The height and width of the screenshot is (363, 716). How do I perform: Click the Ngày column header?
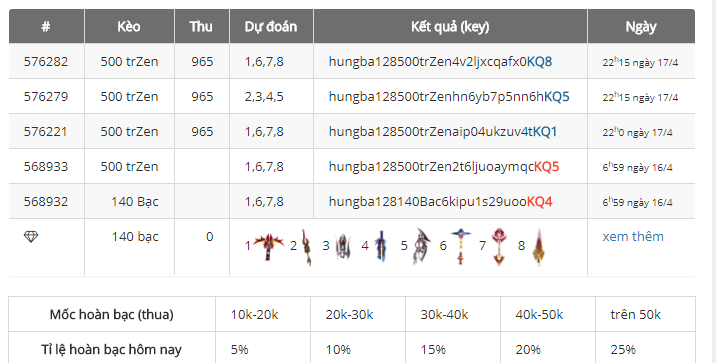(x=641, y=26)
